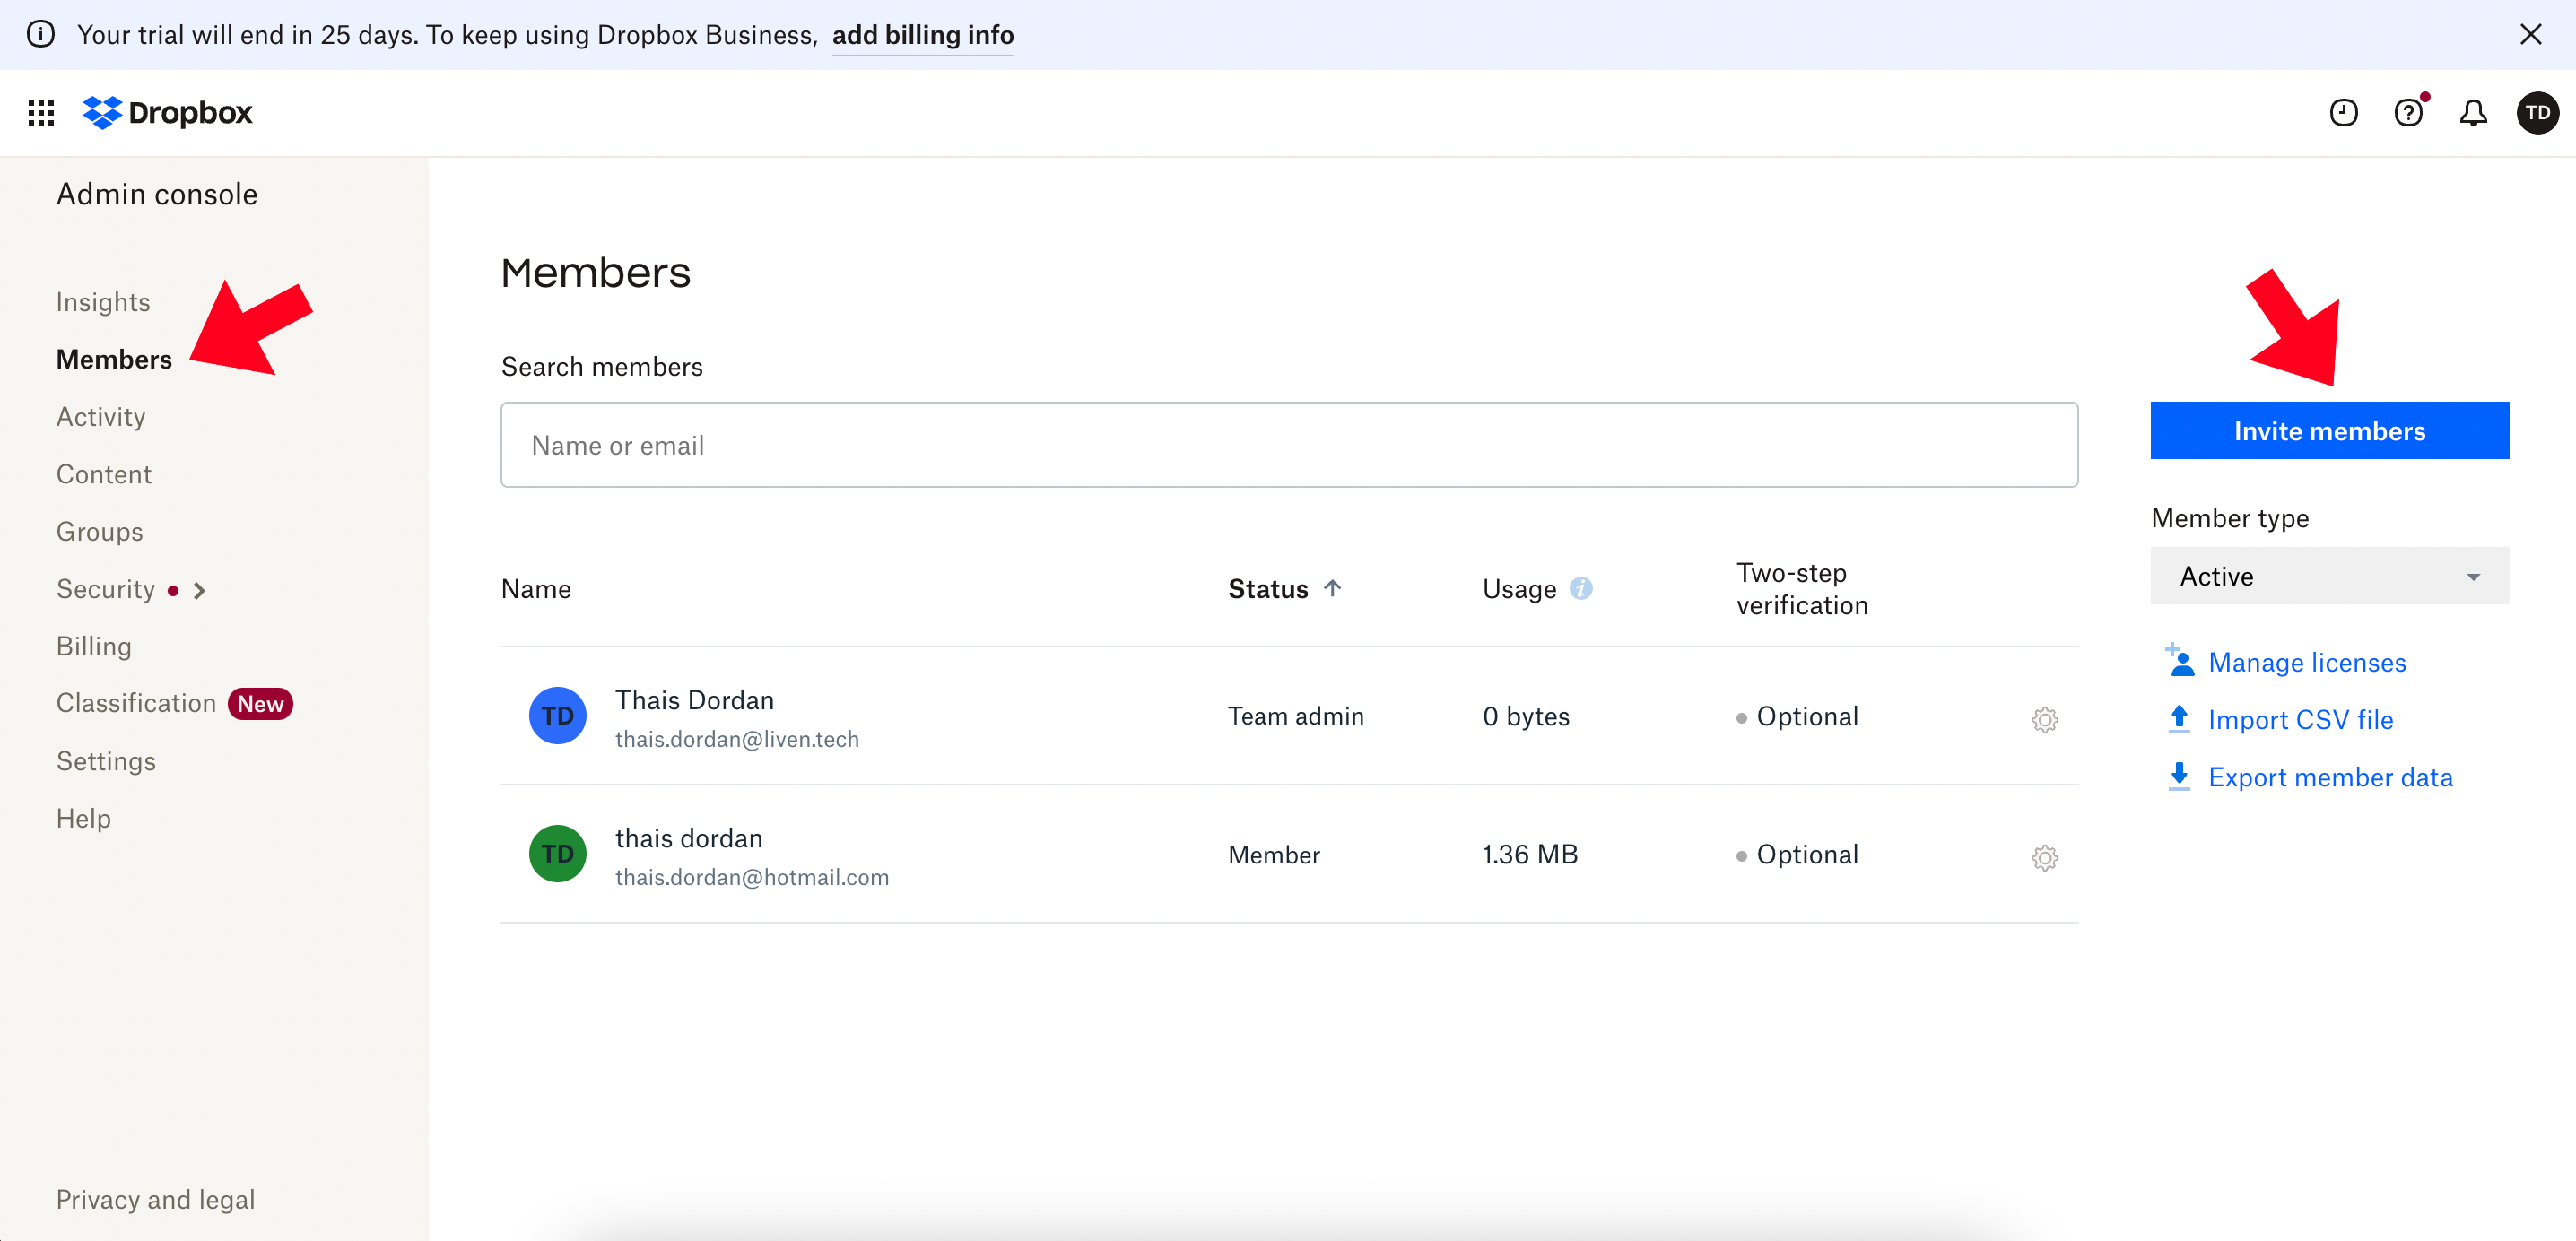Open the notifications bell icon
Image resolution: width=2576 pixels, height=1241 pixels.
pos(2473,113)
